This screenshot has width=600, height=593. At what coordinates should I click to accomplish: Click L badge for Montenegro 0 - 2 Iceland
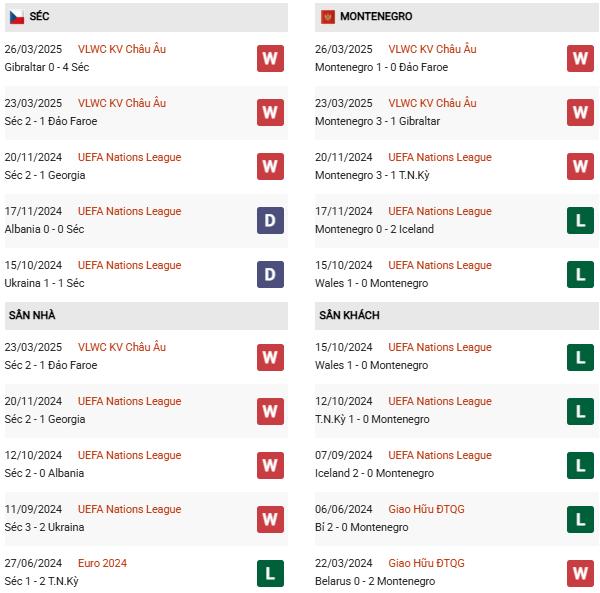click(x=580, y=220)
